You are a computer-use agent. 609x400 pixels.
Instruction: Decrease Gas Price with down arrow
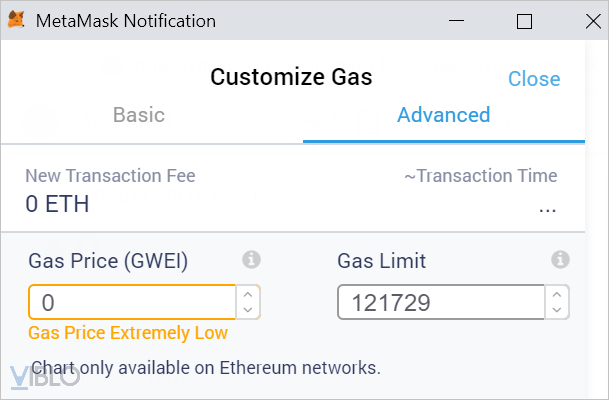click(x=248, y=310)
